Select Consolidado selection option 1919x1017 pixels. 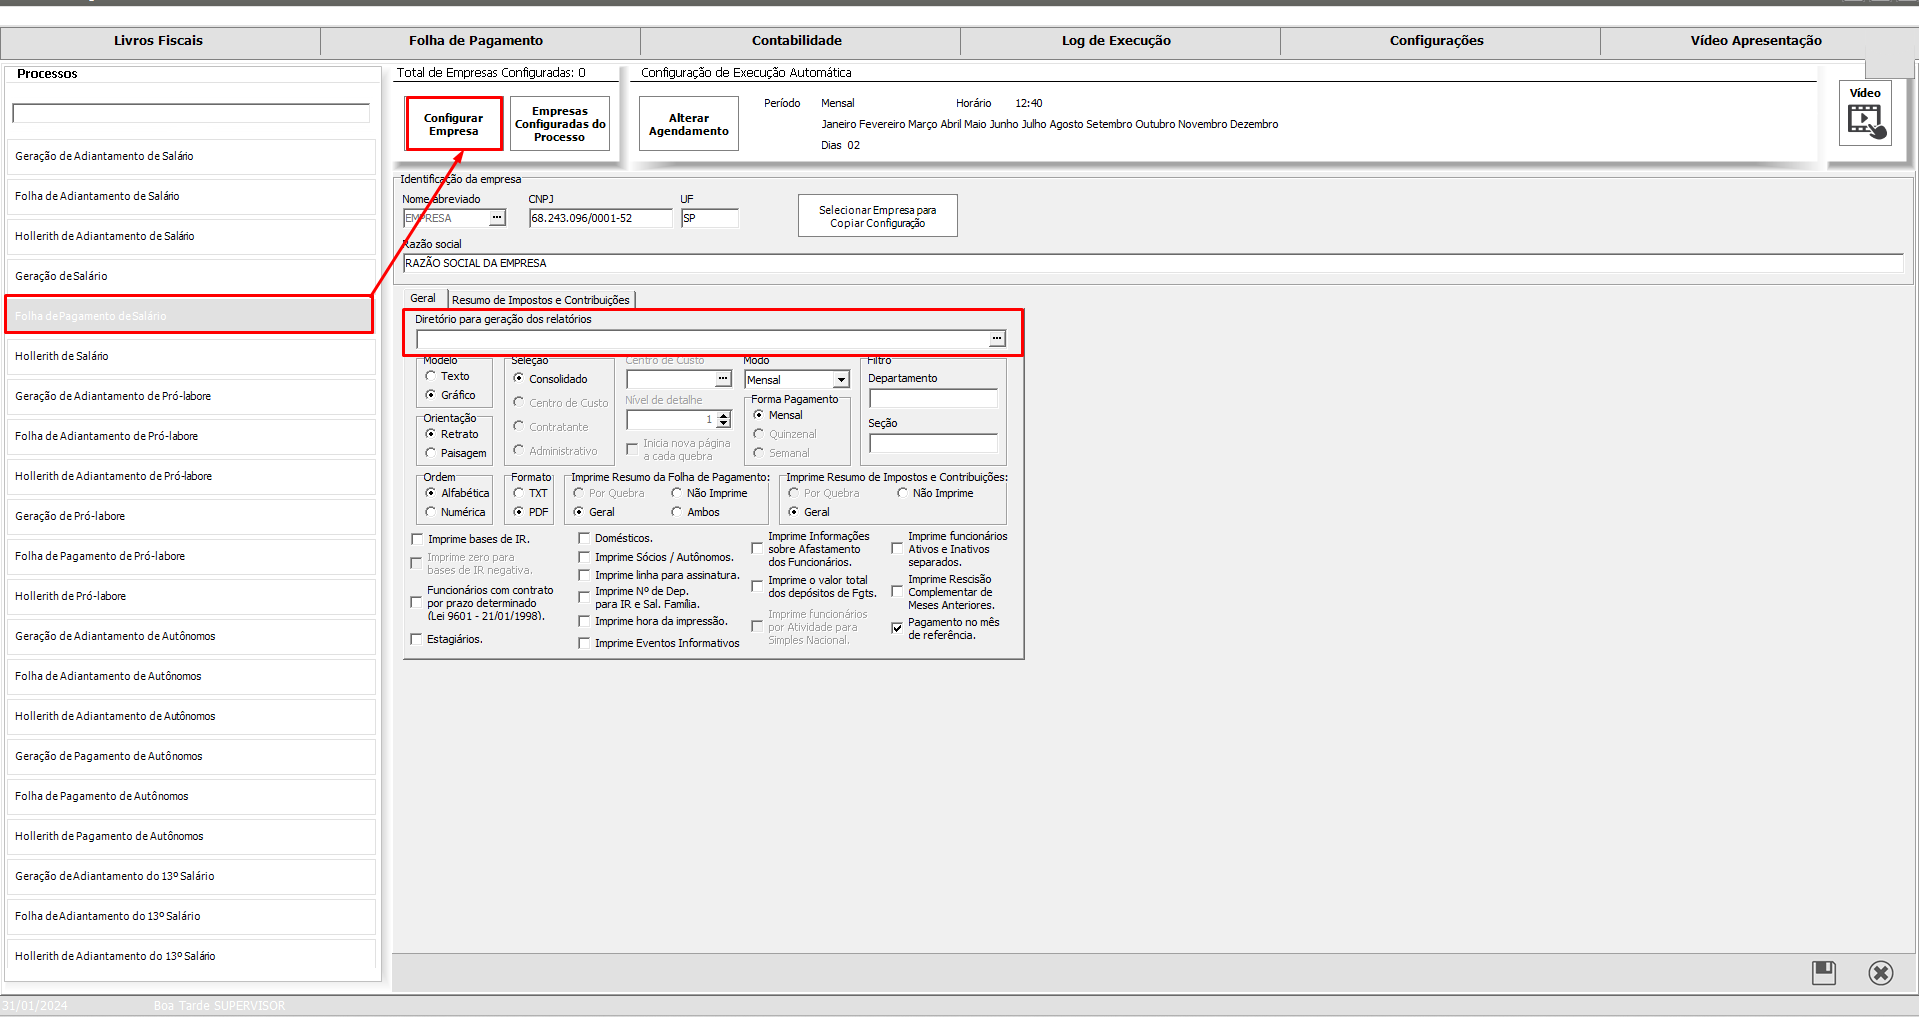point(519,379)
